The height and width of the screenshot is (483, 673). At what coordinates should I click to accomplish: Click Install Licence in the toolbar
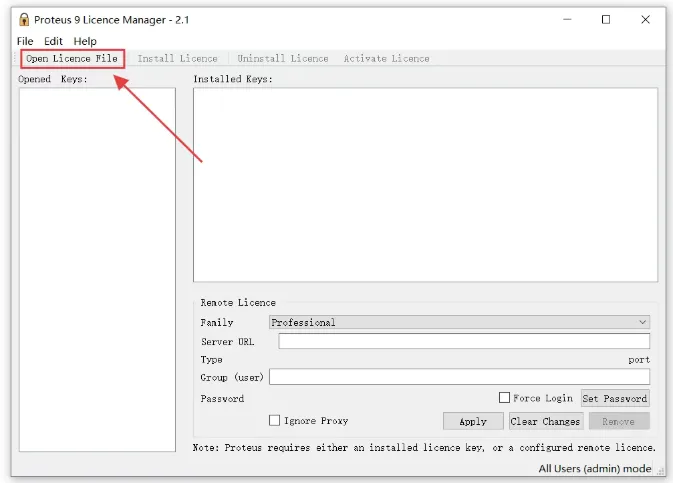tap(177, 58)
